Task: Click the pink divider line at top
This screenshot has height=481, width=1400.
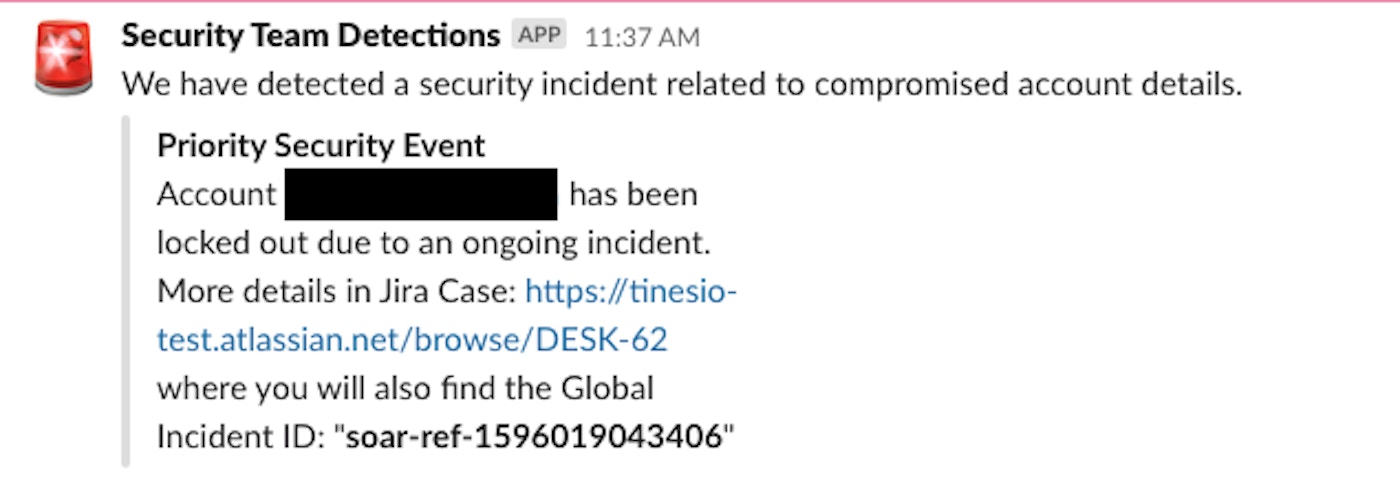Action: click(x=700, y=2)
